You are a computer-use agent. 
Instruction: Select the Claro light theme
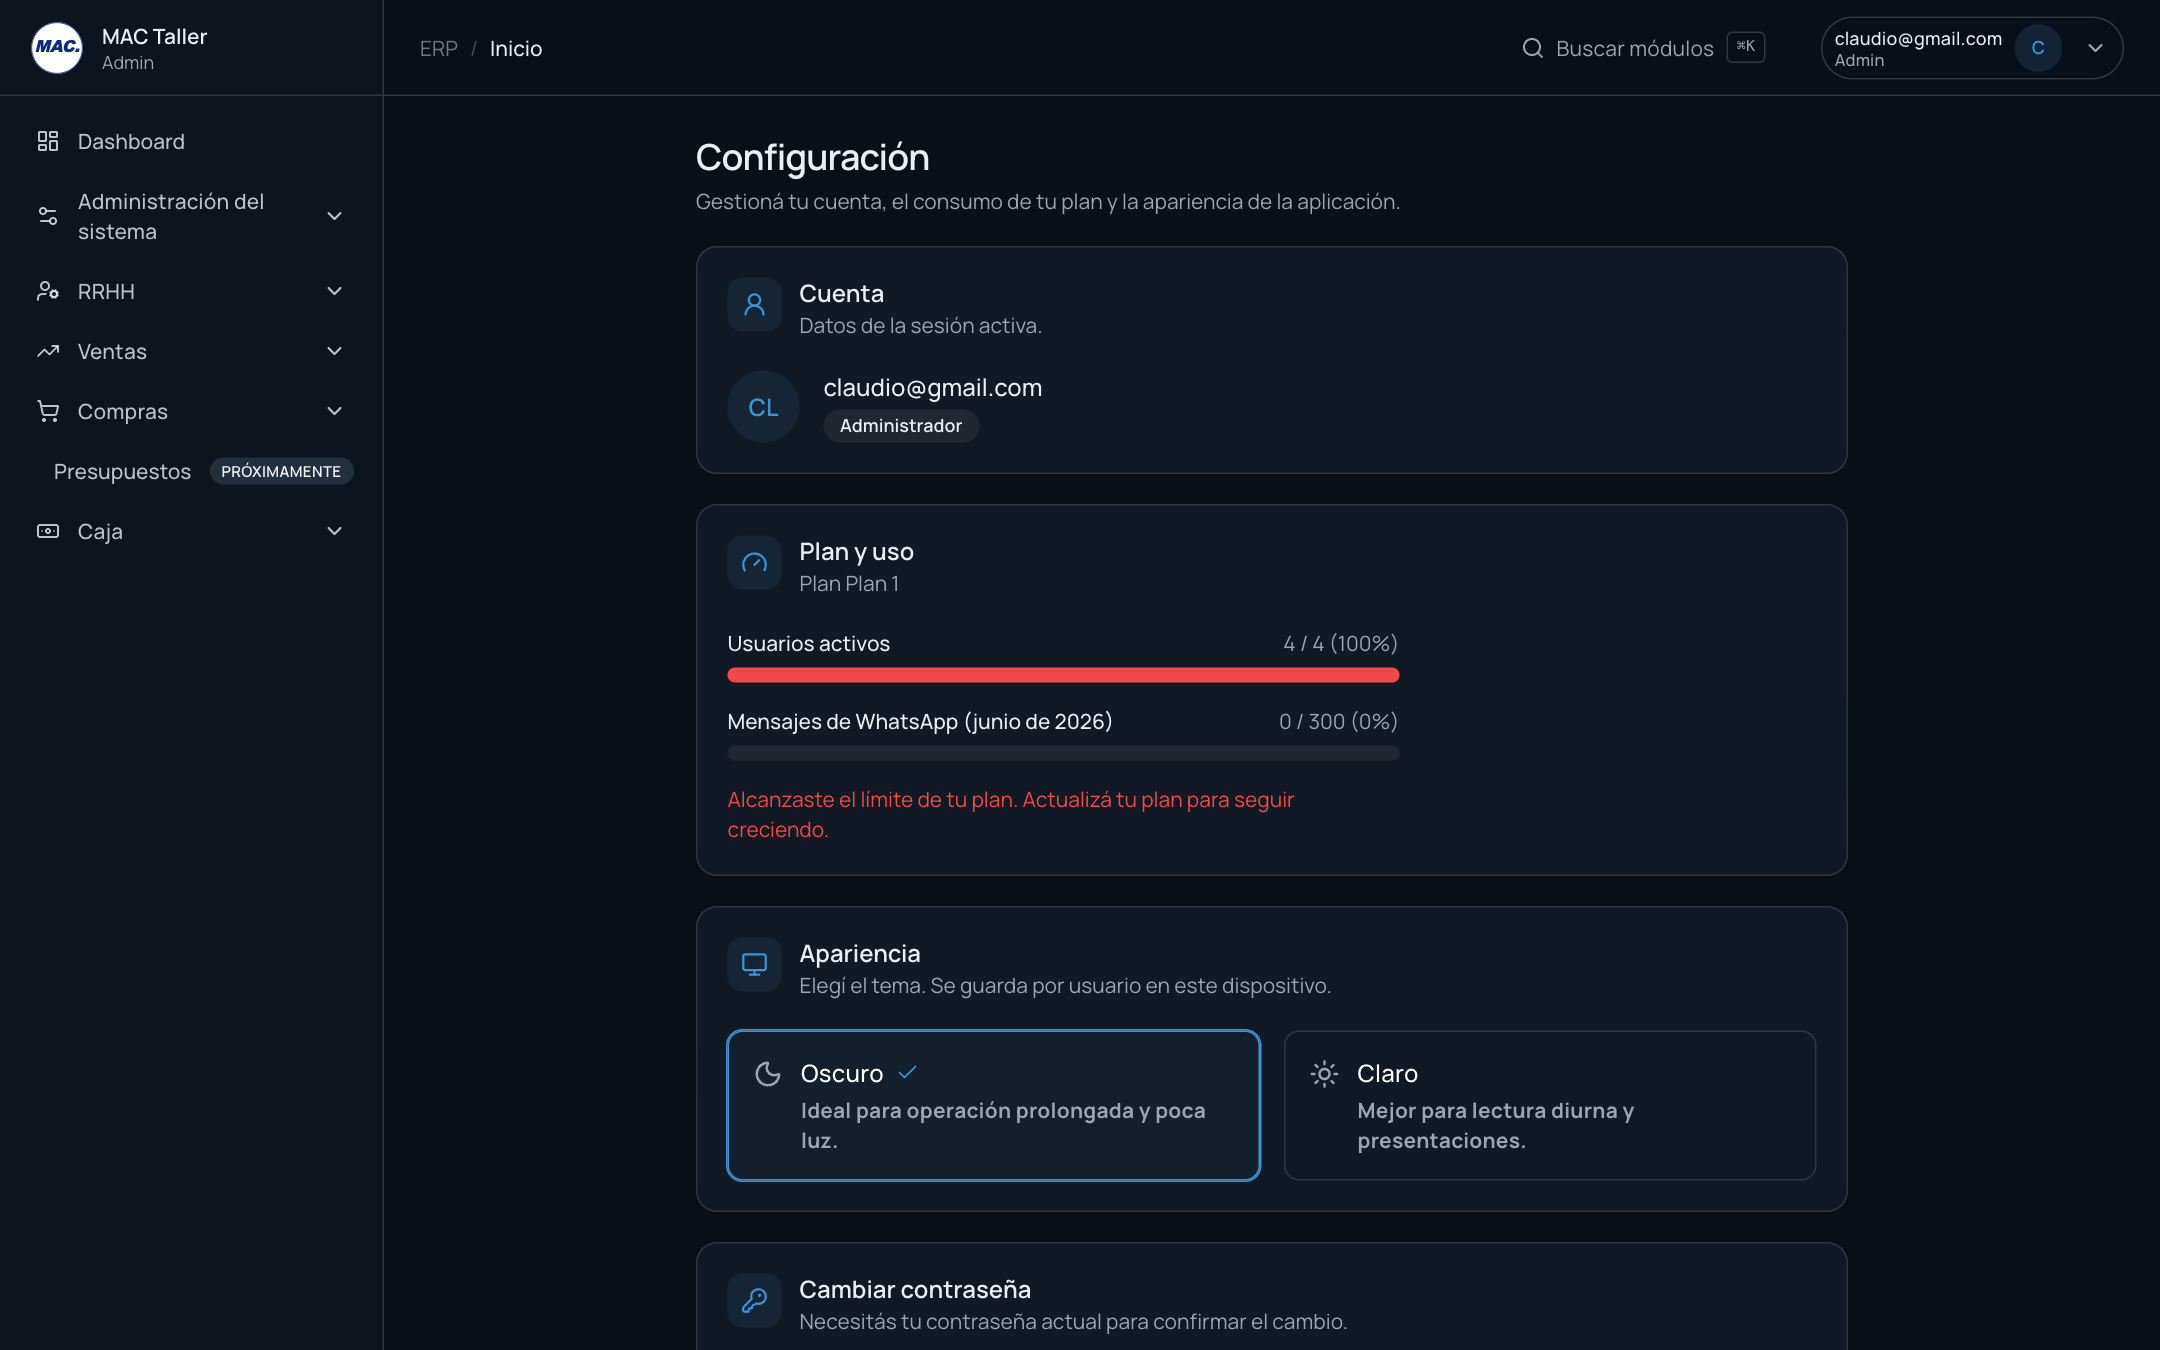pos(1550,1105)
